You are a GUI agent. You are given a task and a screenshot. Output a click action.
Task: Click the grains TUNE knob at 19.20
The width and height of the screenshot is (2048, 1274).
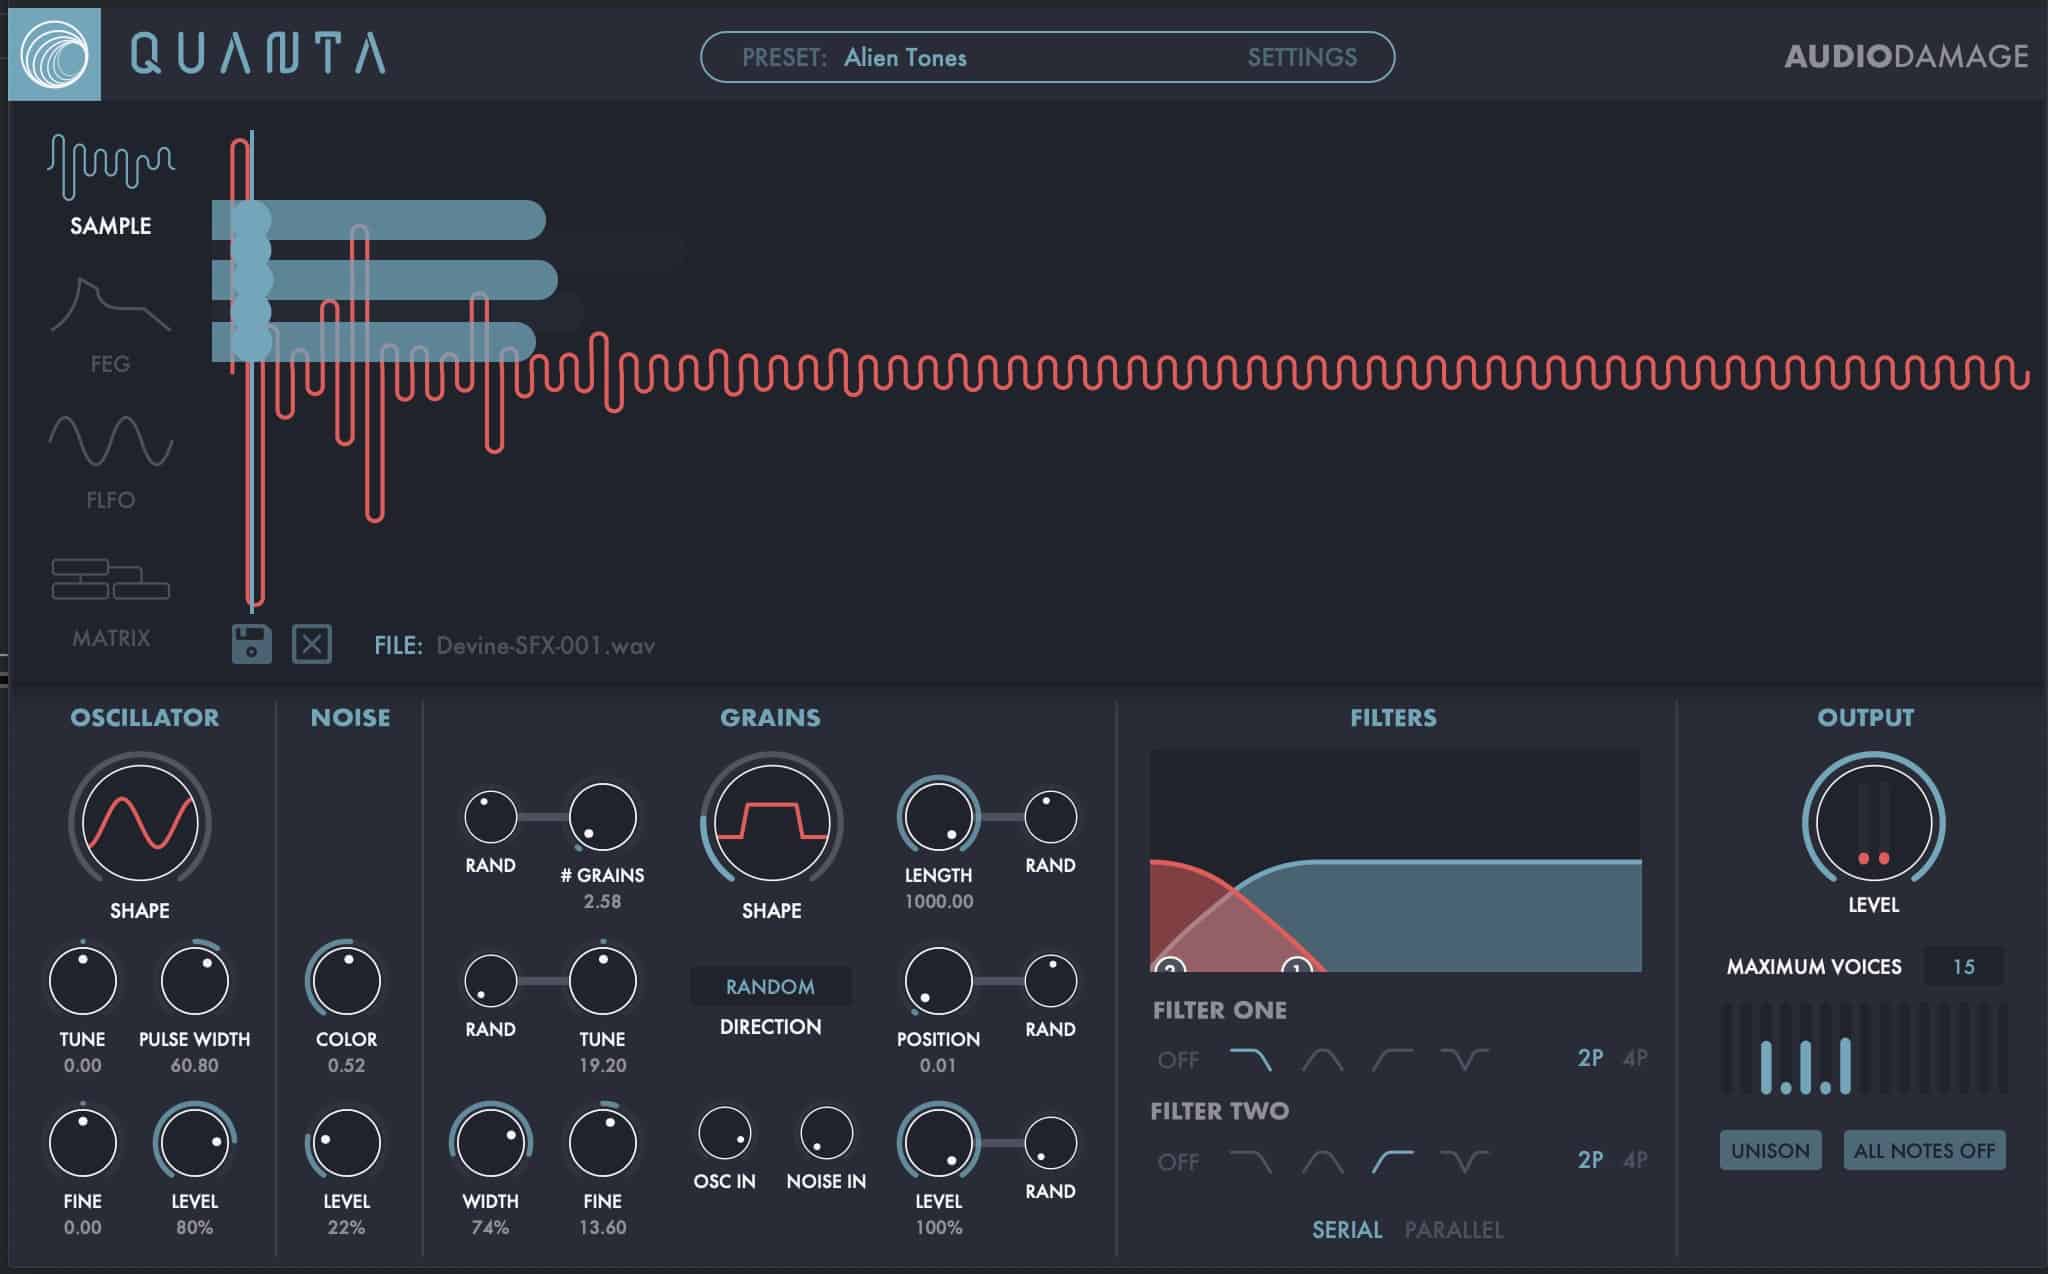coord(602,981)
